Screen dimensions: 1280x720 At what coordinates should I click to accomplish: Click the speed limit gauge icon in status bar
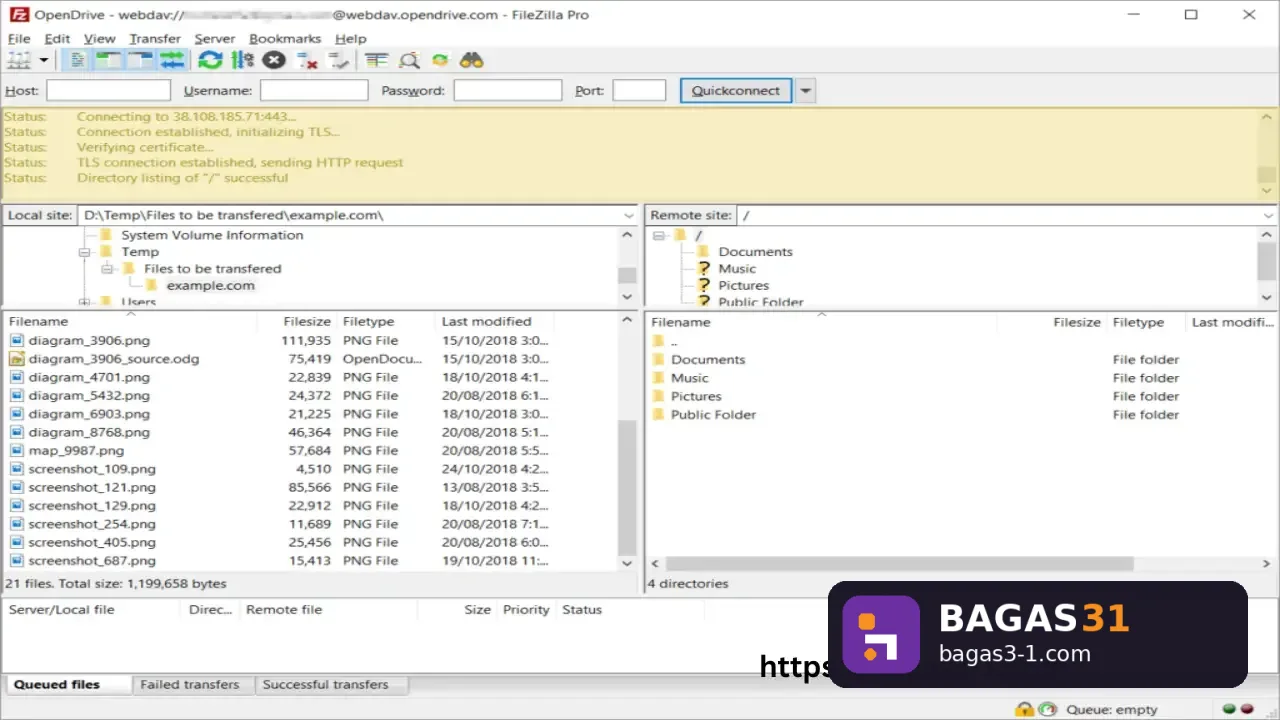coord(1047,709)
